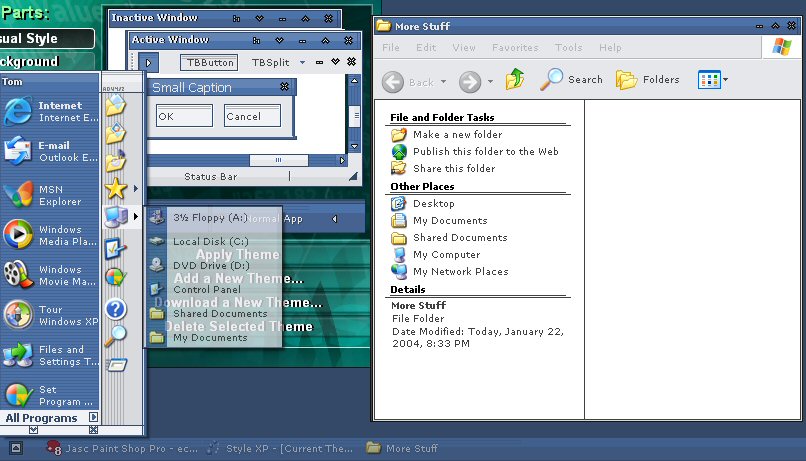The height and width of the screenshot is (461, 806).
Task: Expand the star favorites submenu arrow
Action: 136,189
